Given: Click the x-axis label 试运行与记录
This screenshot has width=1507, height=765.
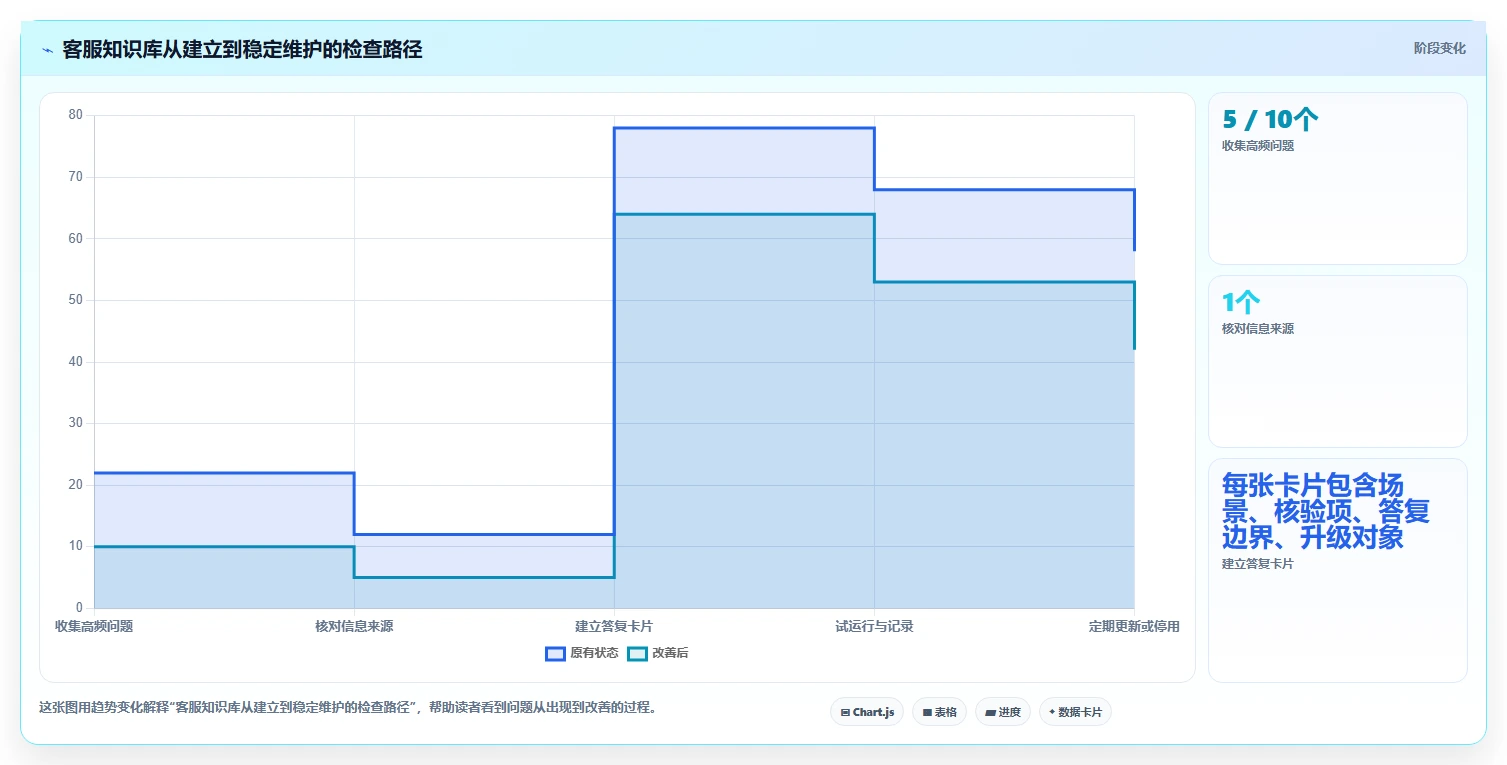Looking at the screenshot, I should [x=874, y=626].
